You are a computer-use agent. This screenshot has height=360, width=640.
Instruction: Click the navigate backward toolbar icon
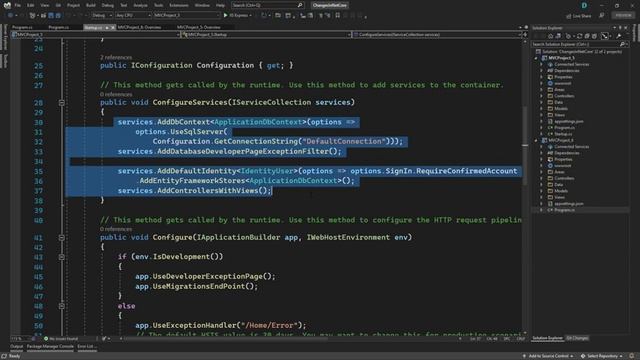10,16
